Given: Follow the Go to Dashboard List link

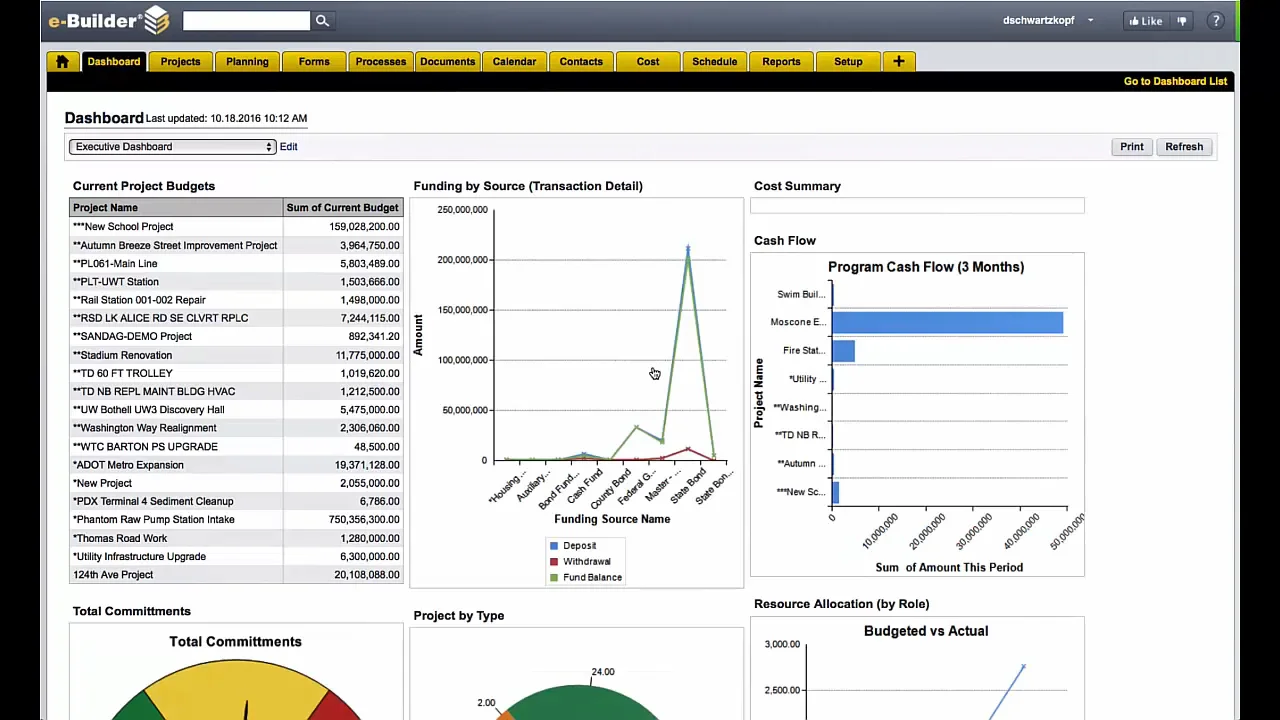Looking at the screenshot, I should click(1175, 82).
